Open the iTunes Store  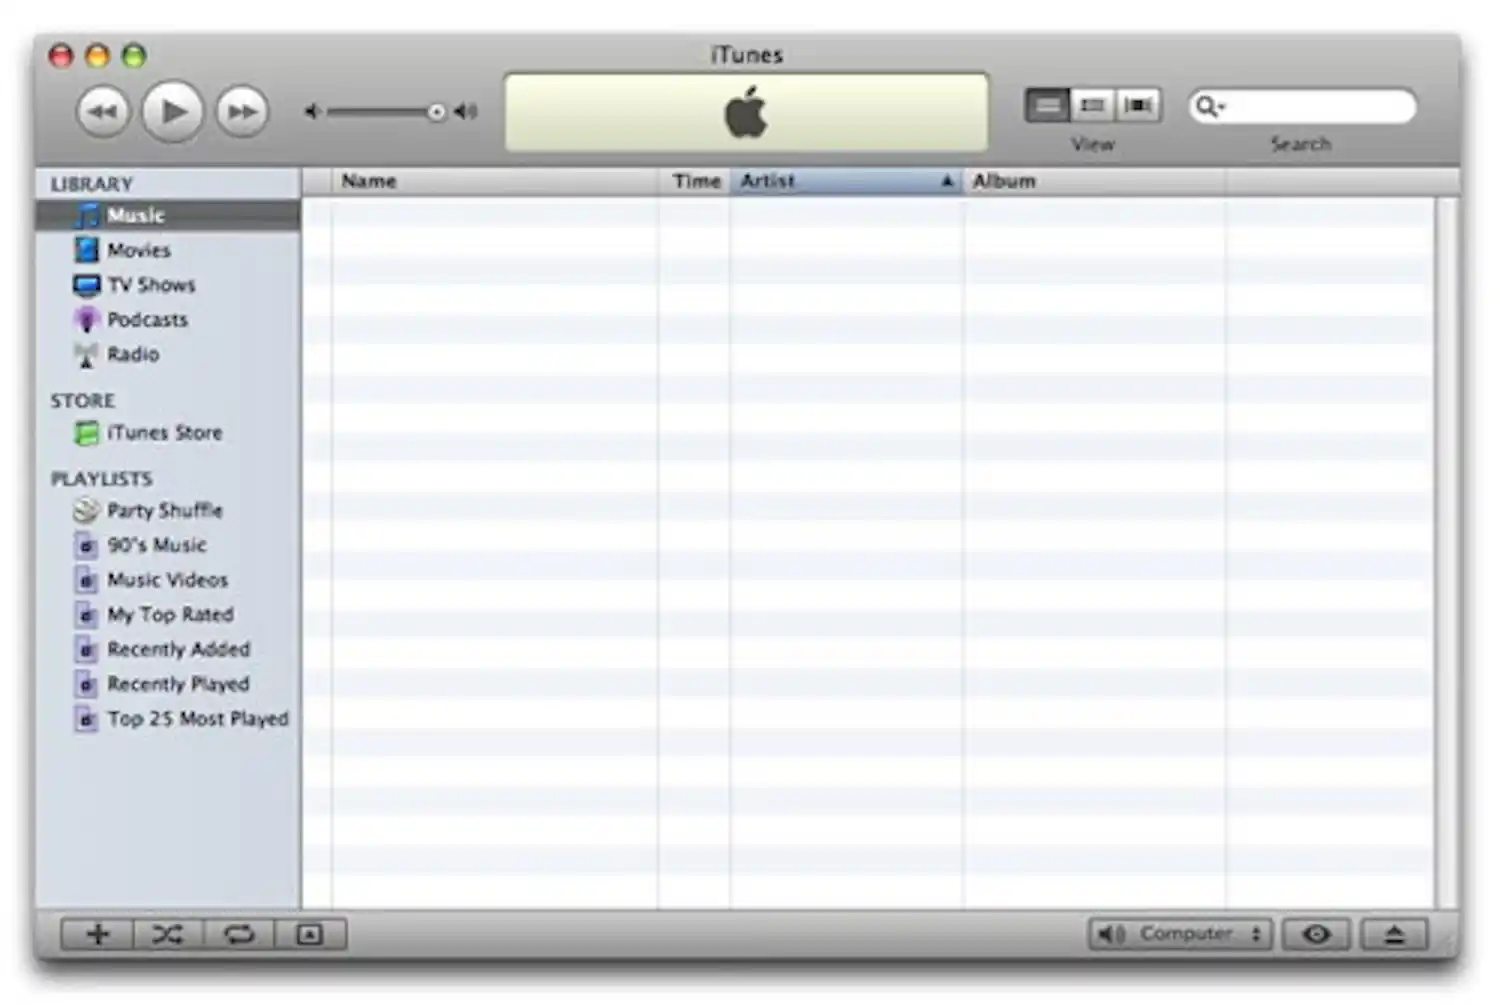(x=165, y=432)
